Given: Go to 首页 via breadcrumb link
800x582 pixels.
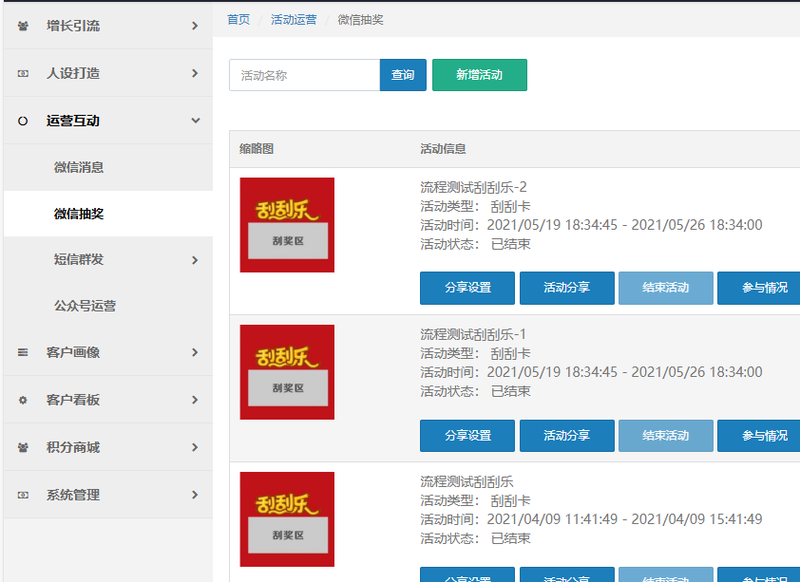Looking at the screenshot, I should click(x=238, y=19).
